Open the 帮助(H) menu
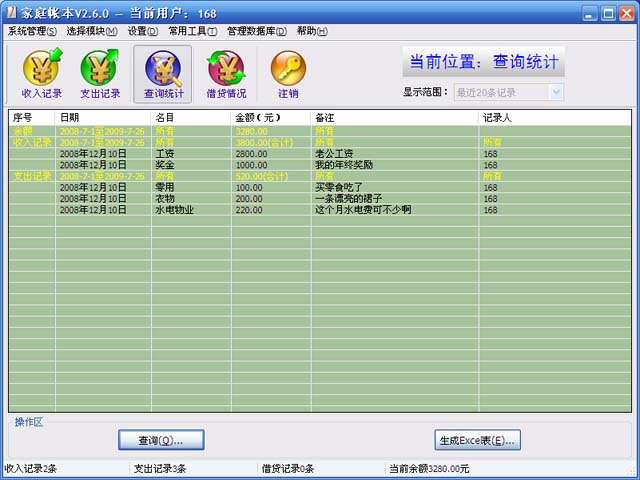This screenshot has width=640, height=480. (x=312, y=31)
